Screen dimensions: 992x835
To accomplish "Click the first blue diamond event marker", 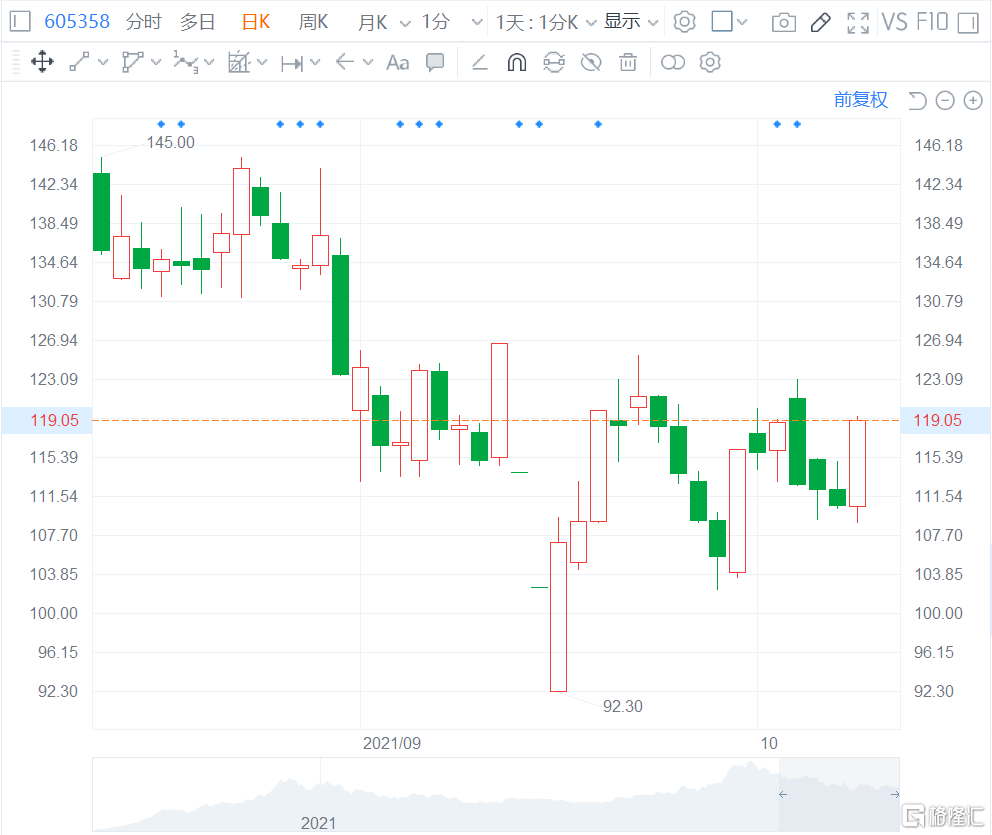I will [x=161, y=124].
